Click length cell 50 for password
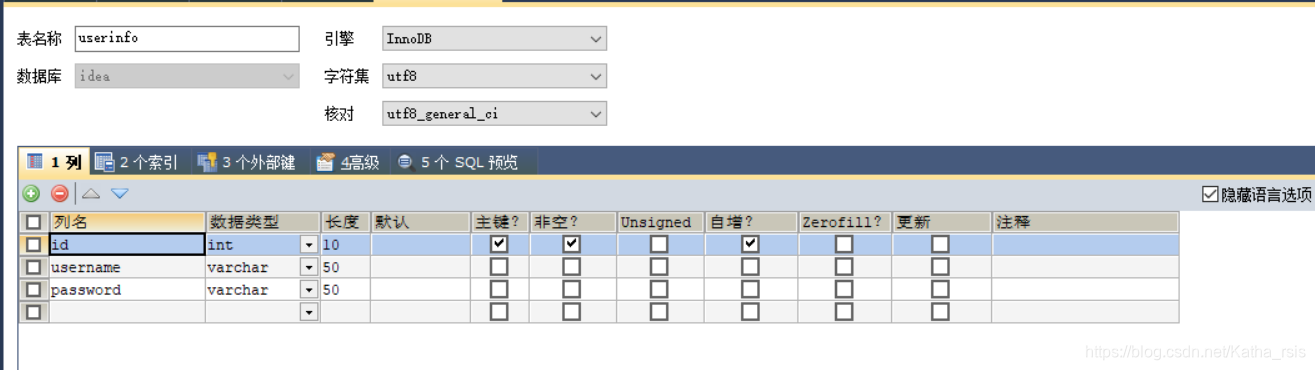 click(x=345, y=290)
